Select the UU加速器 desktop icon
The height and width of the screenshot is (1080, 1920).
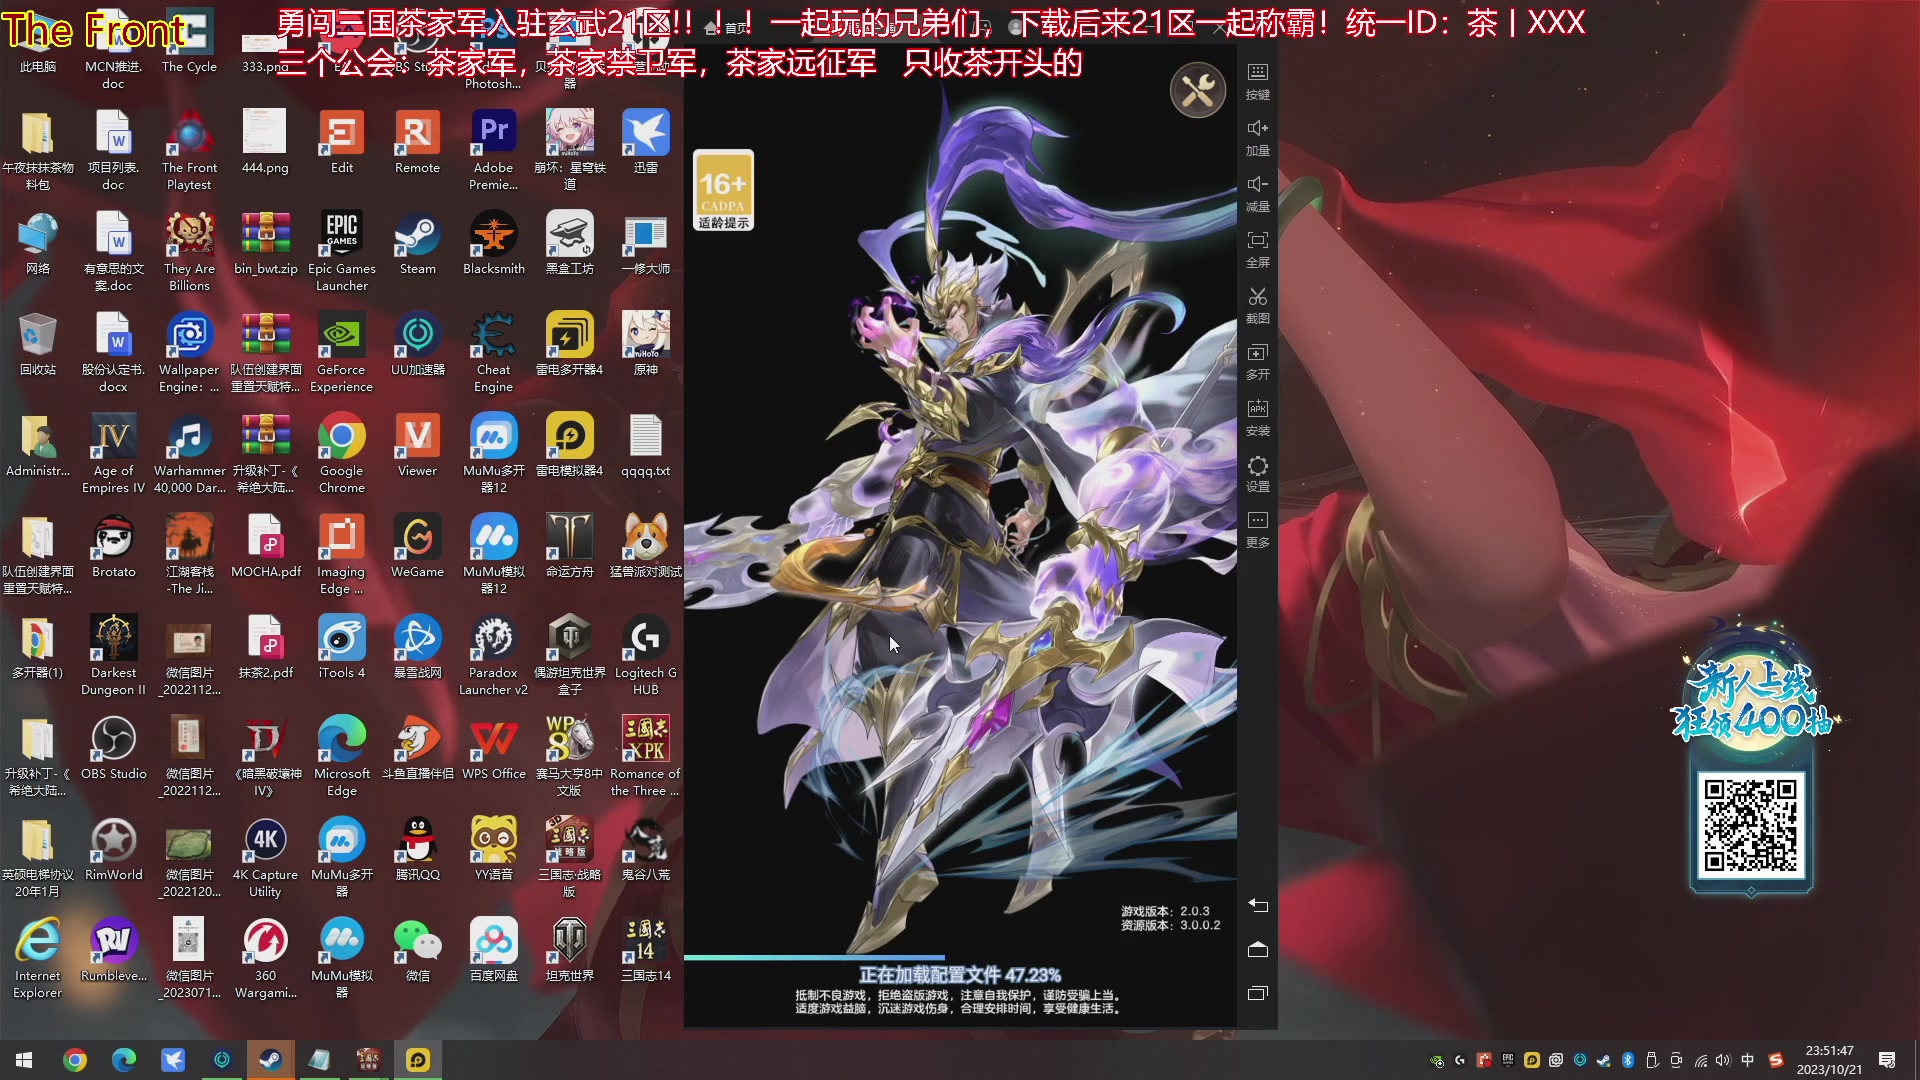click(x=417, y=344)
